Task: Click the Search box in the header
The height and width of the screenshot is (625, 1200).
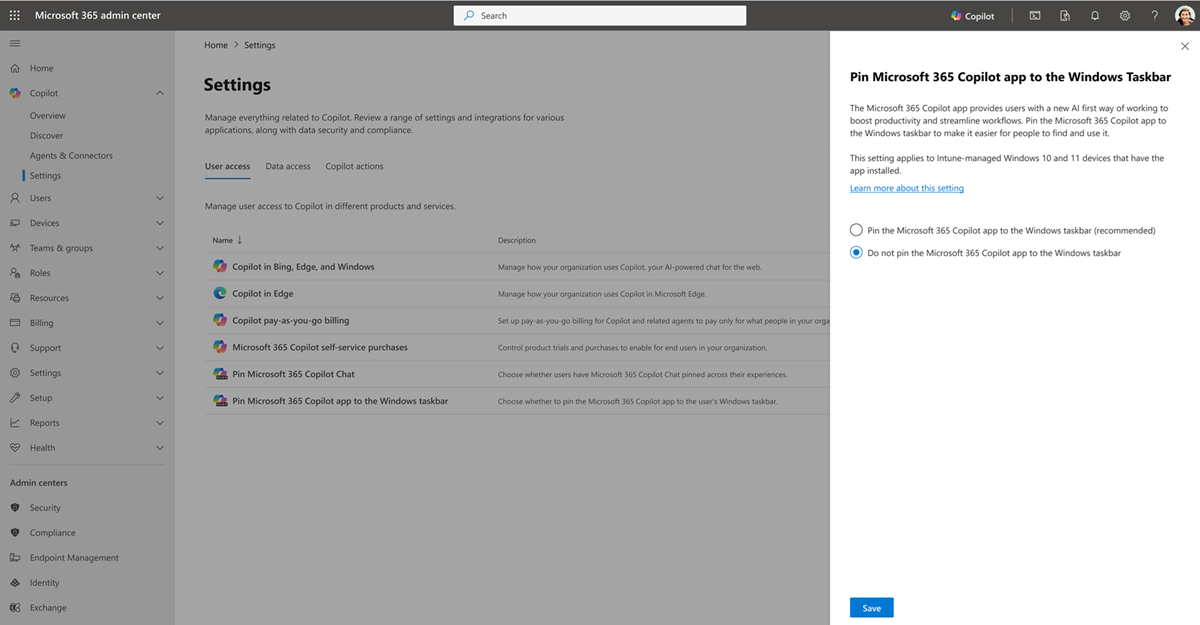Action: [599, 16]
